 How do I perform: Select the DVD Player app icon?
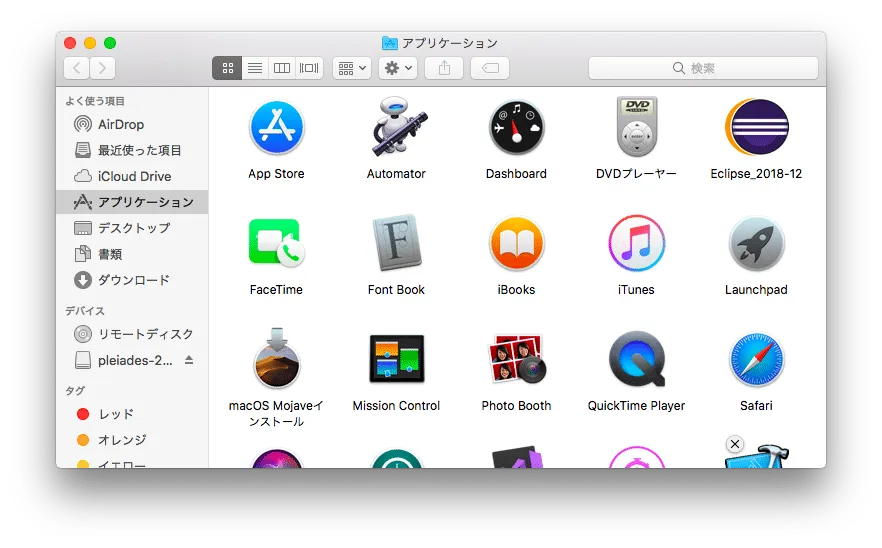(636, 127)
